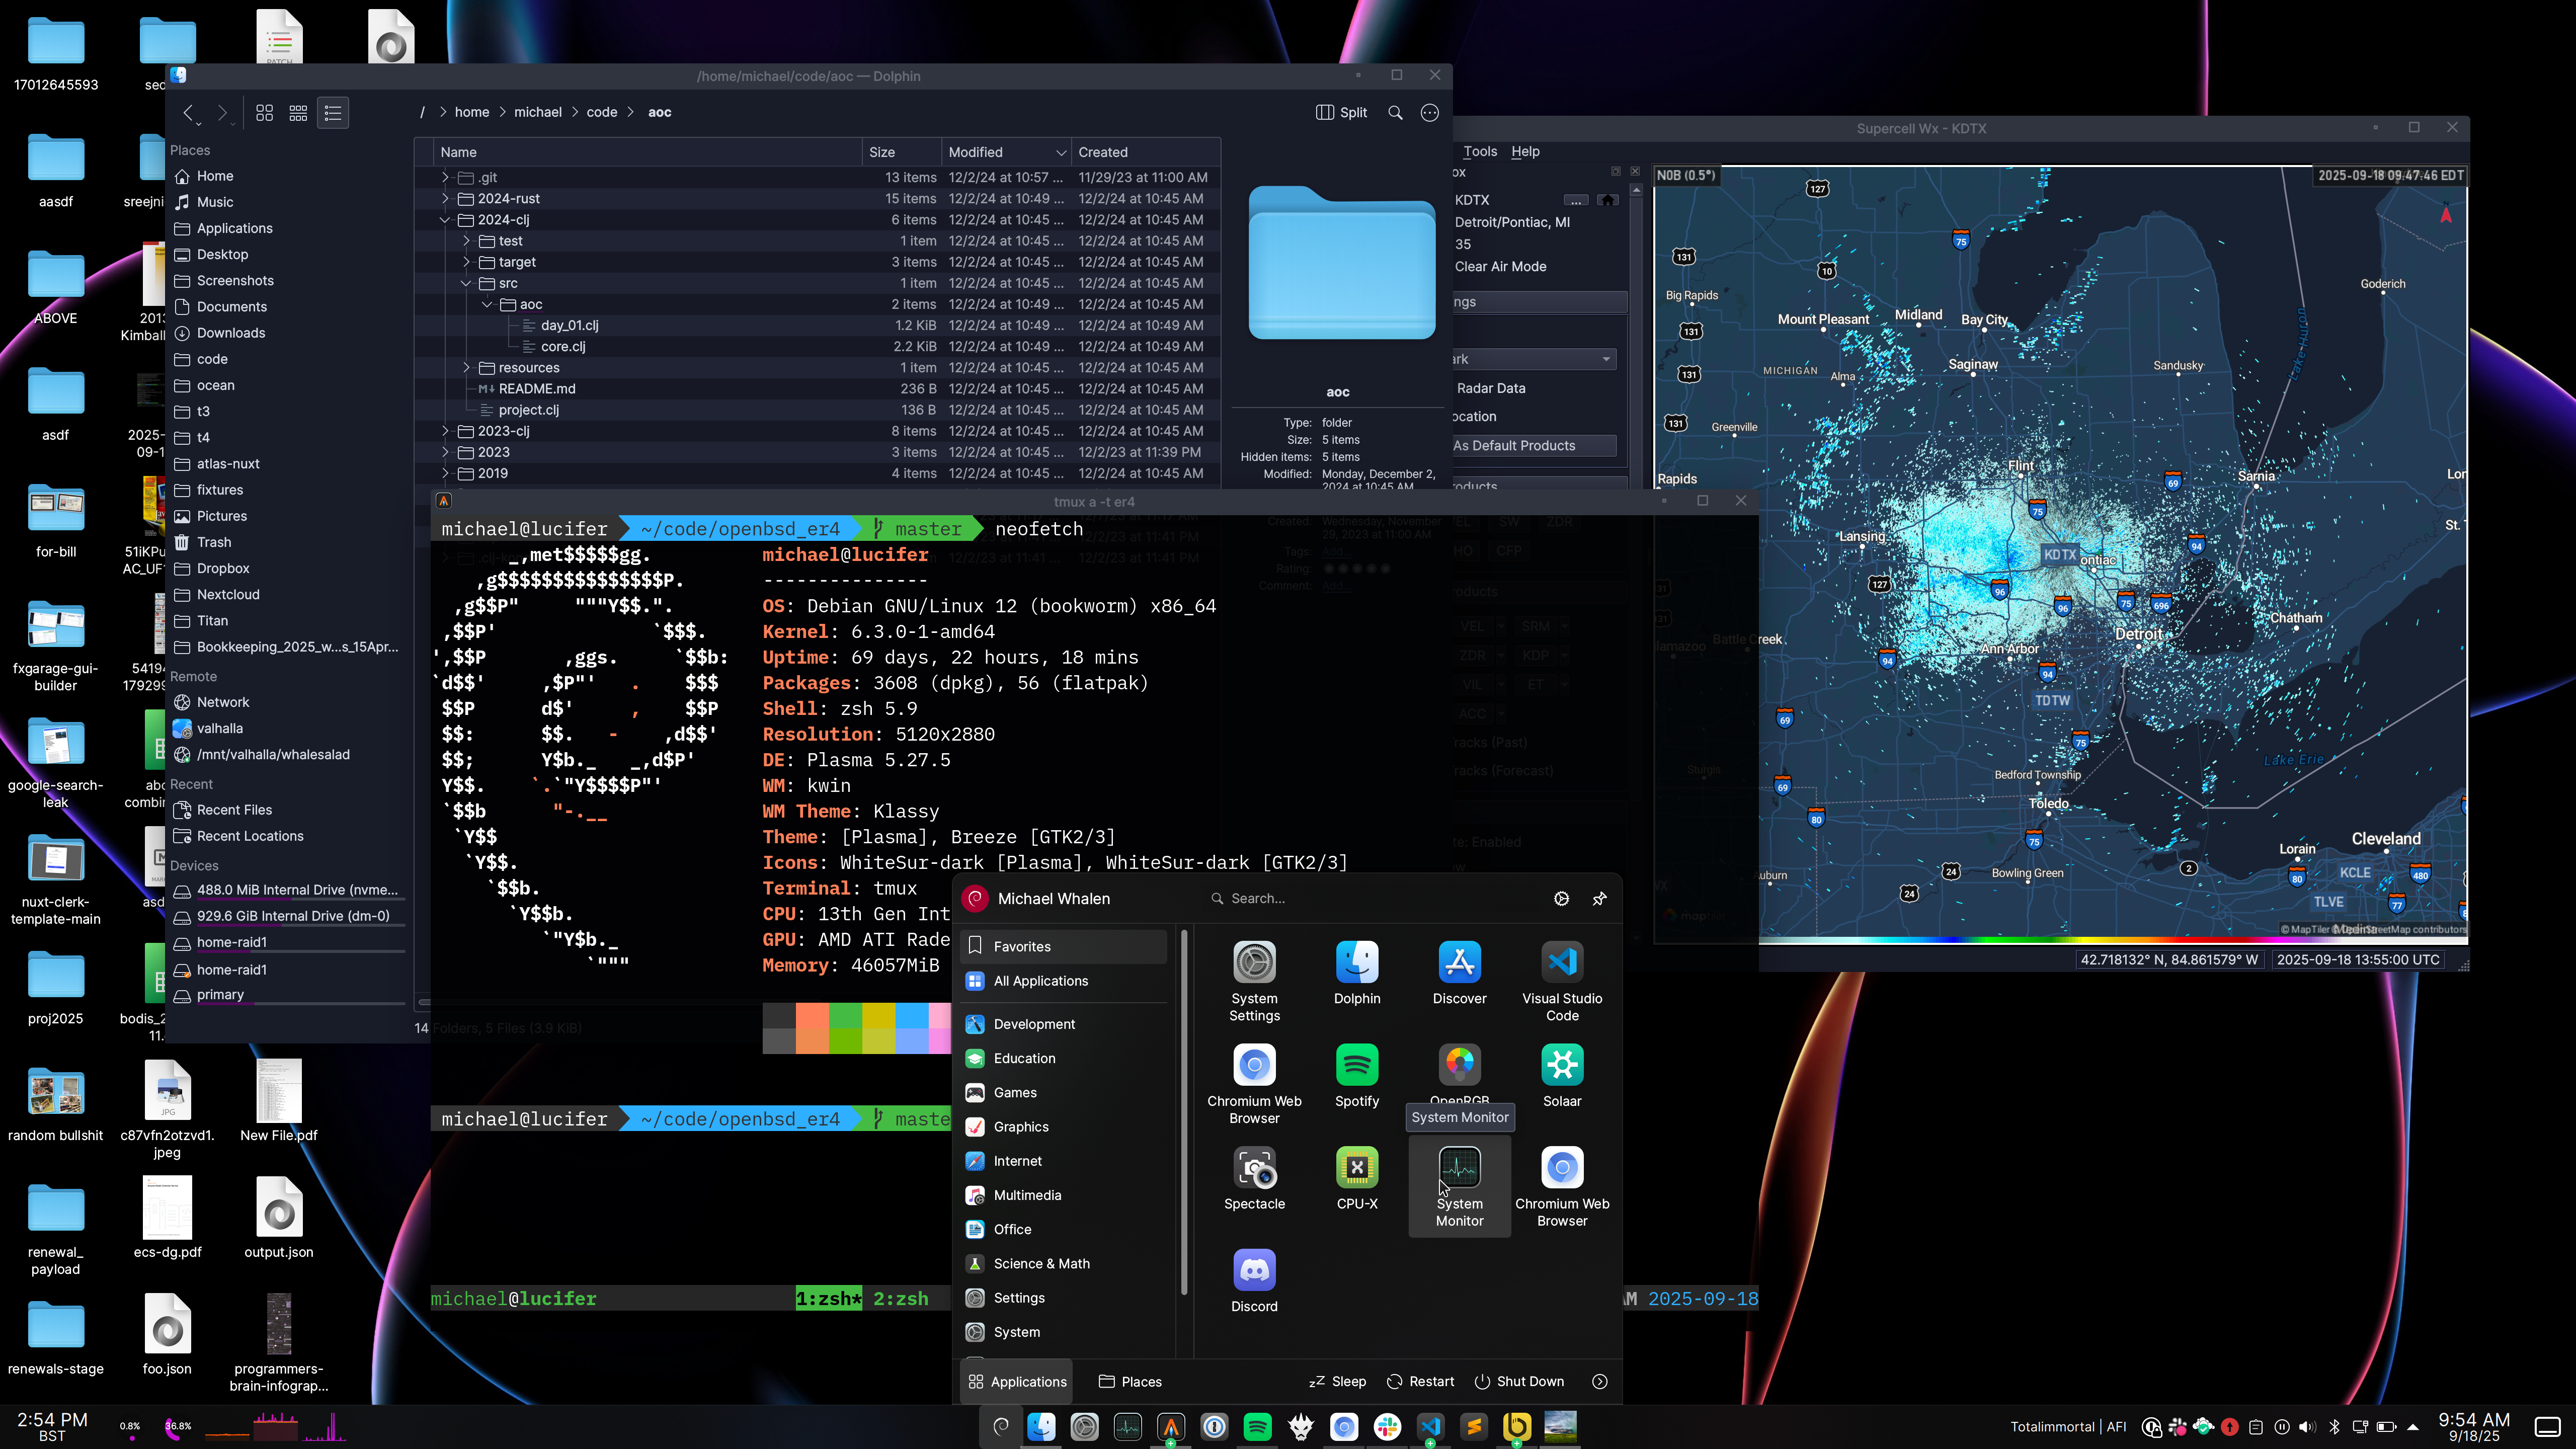Viewport: 2576px width, 1449px height.
Task: Go back in Dolphin navigation
Action: click(x=188, y=113)
